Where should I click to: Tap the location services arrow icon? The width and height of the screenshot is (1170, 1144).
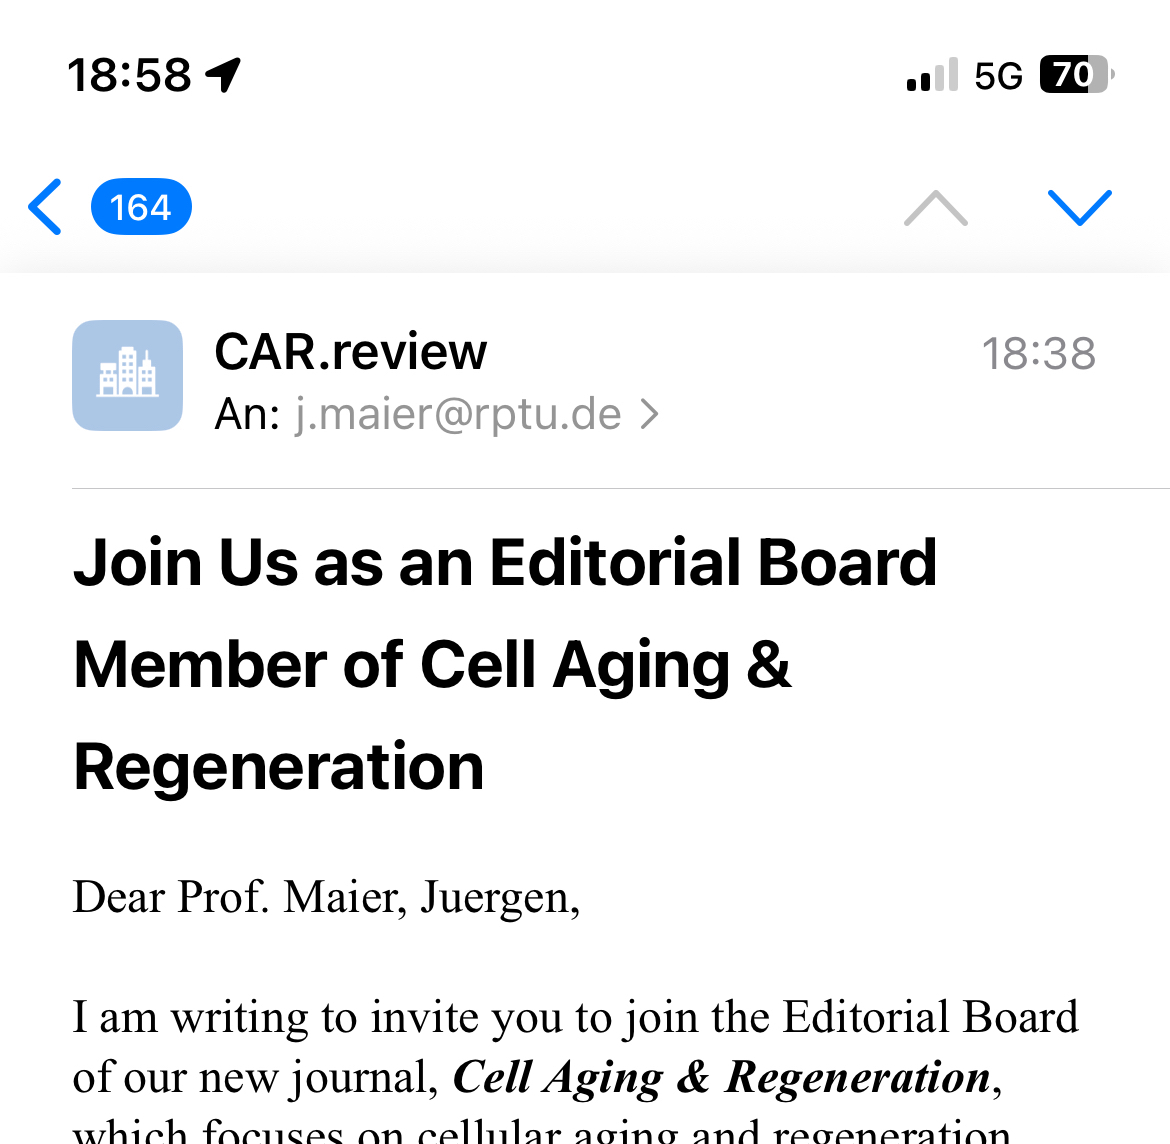[224, 74]
